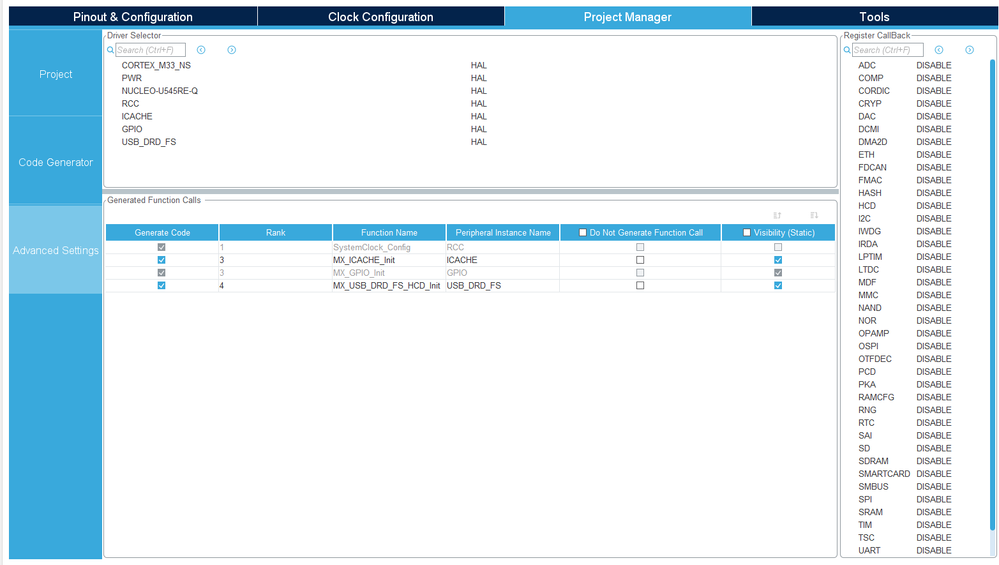Viewport: 999px width, 565px height.
Task: Click rank 4 cell of USB init row
Action: click(275, 285)
